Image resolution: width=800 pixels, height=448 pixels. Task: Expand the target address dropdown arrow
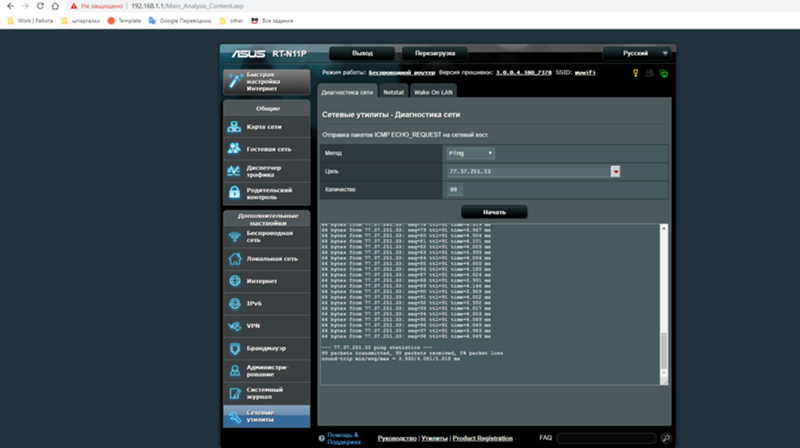pyautogui.click(x=615, y=171)
